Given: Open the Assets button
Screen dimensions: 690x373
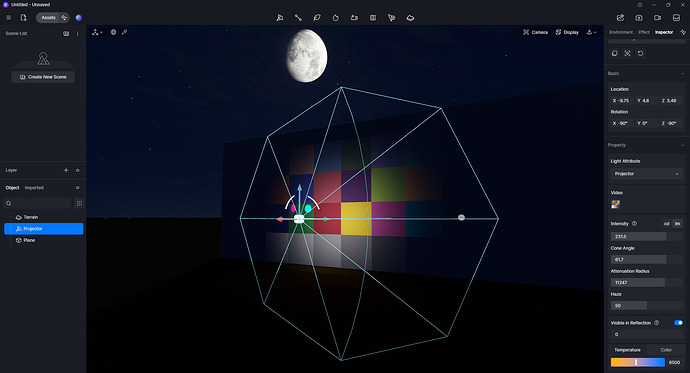Looking at the screenshot, I should pos(48,18).
